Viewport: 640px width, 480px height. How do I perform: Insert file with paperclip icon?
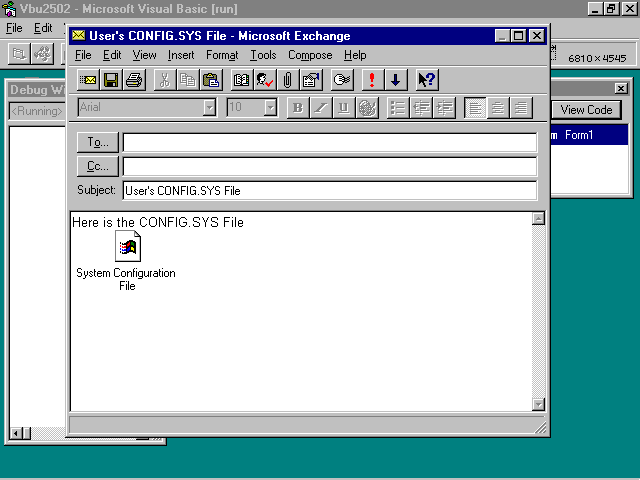pyautogui.click(x=287, y=80)
